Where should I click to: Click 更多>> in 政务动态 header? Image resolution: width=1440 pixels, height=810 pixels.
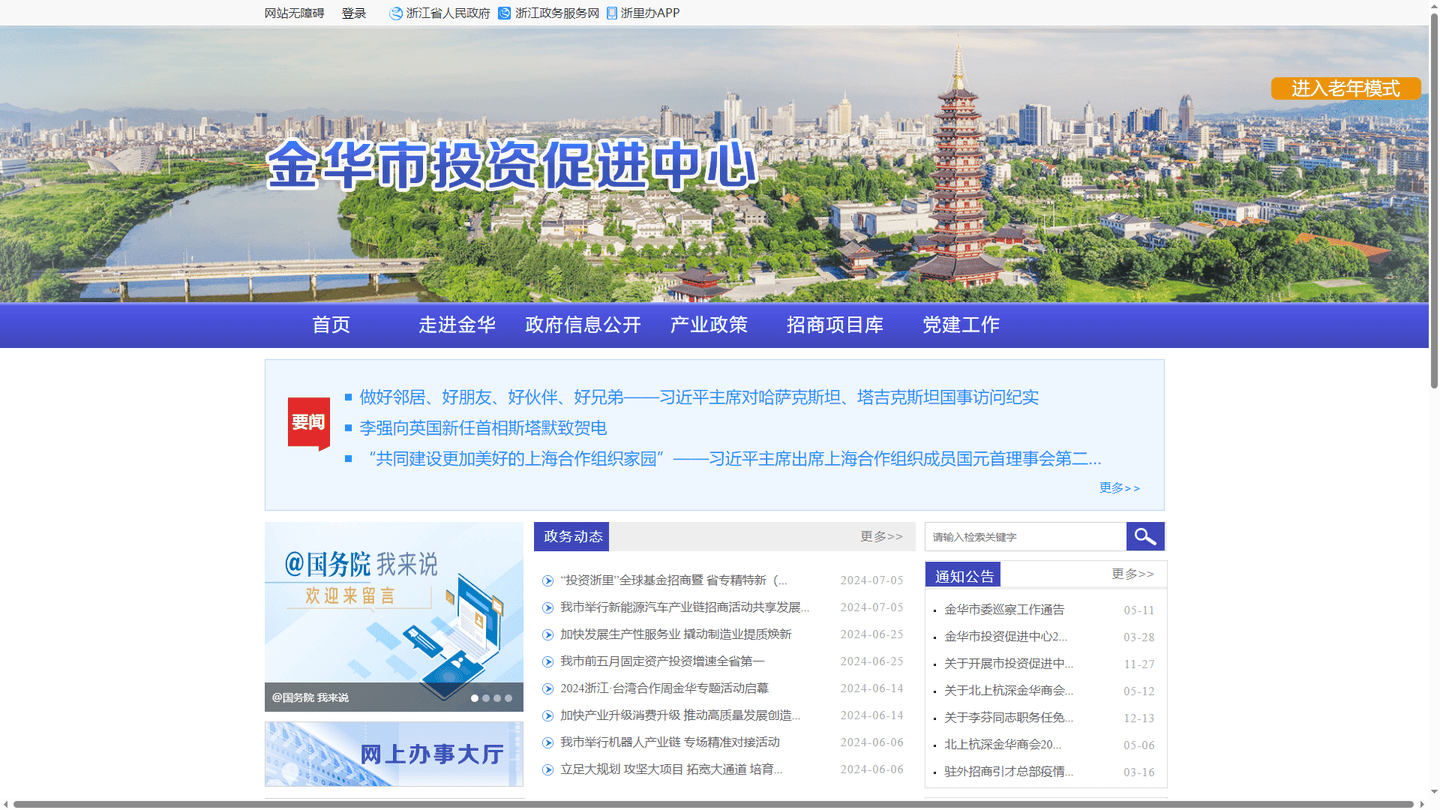coord(881,537)
